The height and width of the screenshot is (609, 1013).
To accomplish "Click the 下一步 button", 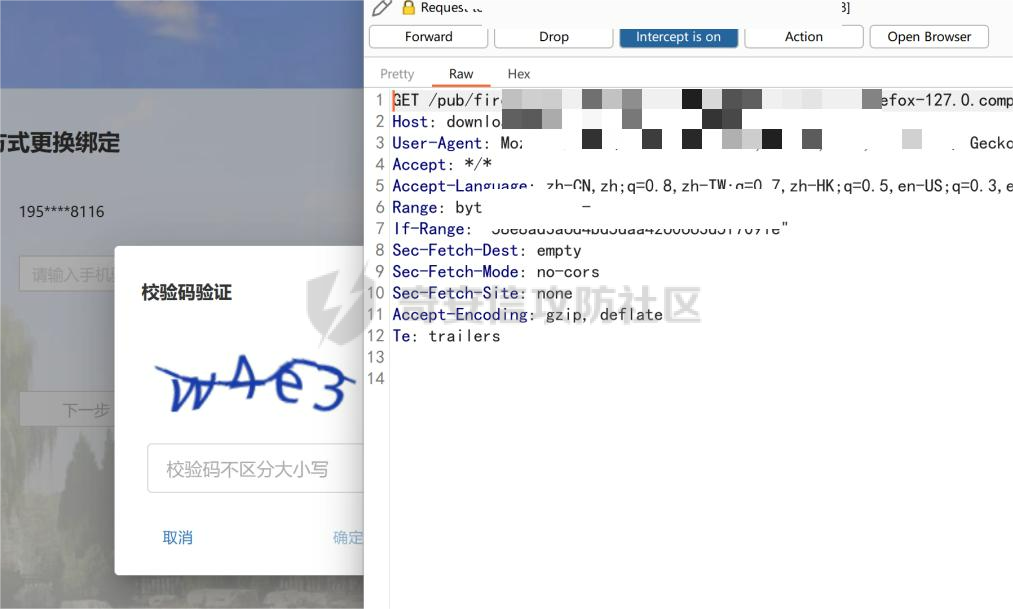I will point(85,410).
